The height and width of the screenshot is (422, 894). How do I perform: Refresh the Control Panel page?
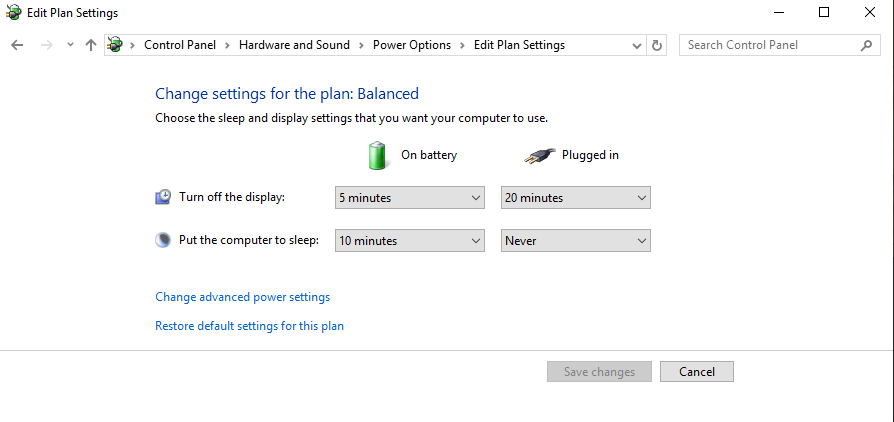tap(656, 45)
